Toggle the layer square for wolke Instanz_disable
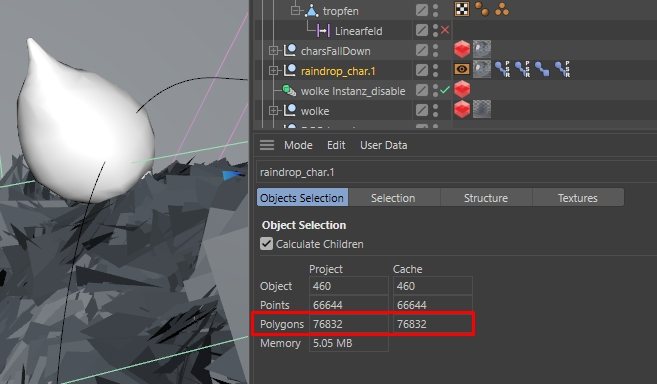The height and width of the screenshot is (384, 657). coord(422,90)
